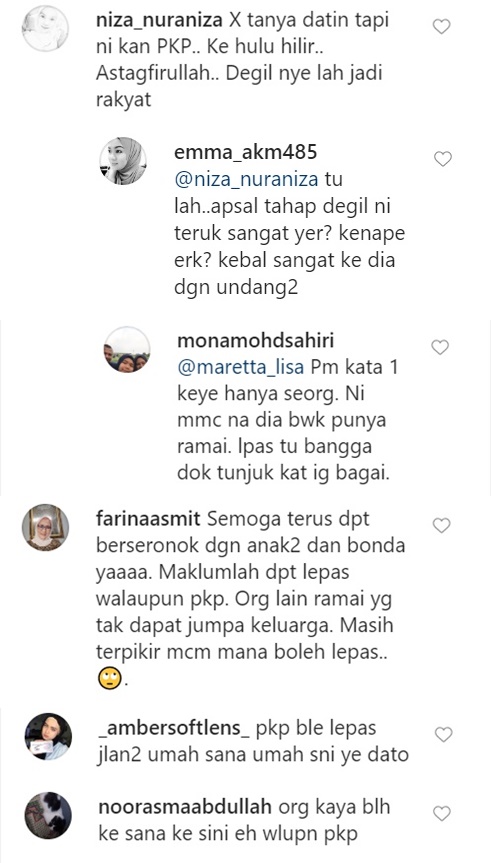491x863 pixels.
Task: Heart the _ambersoftlens_ comment
Action: pos(443,734)
